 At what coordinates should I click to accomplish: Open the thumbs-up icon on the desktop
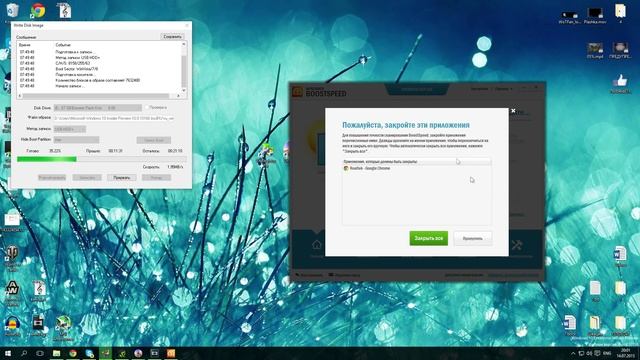[621, 80]
